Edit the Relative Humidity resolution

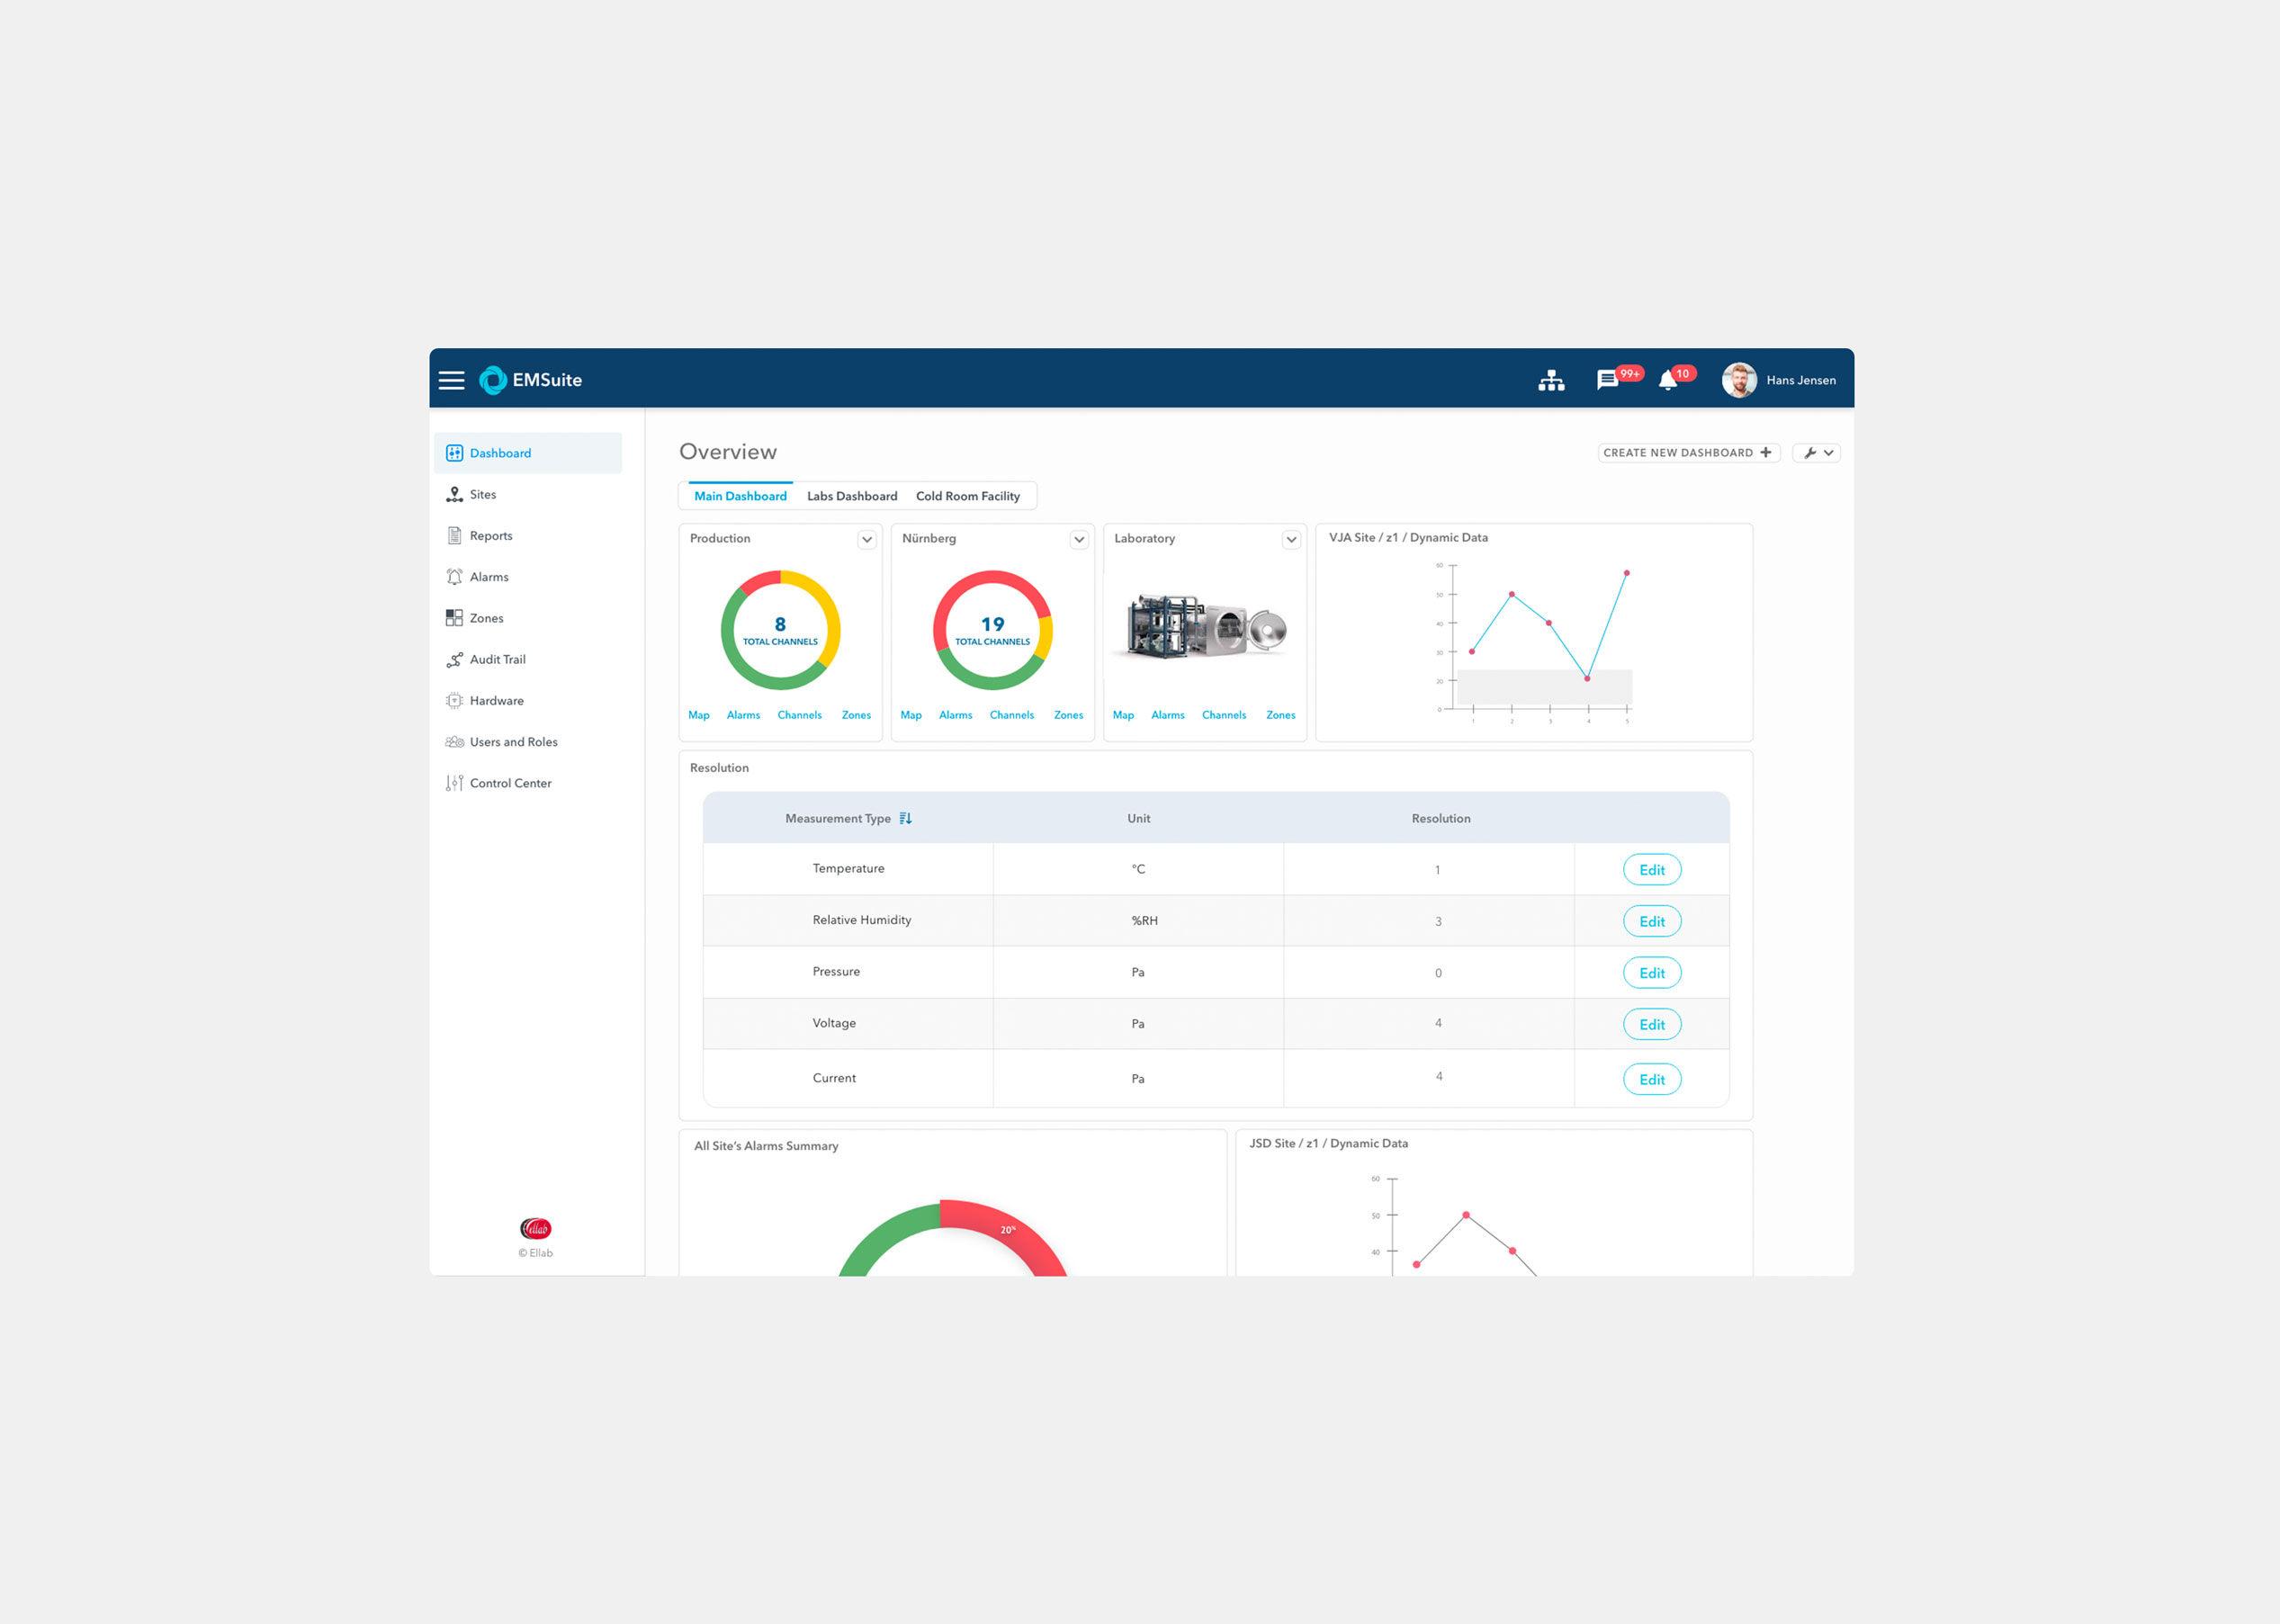tap(1651, 921)
